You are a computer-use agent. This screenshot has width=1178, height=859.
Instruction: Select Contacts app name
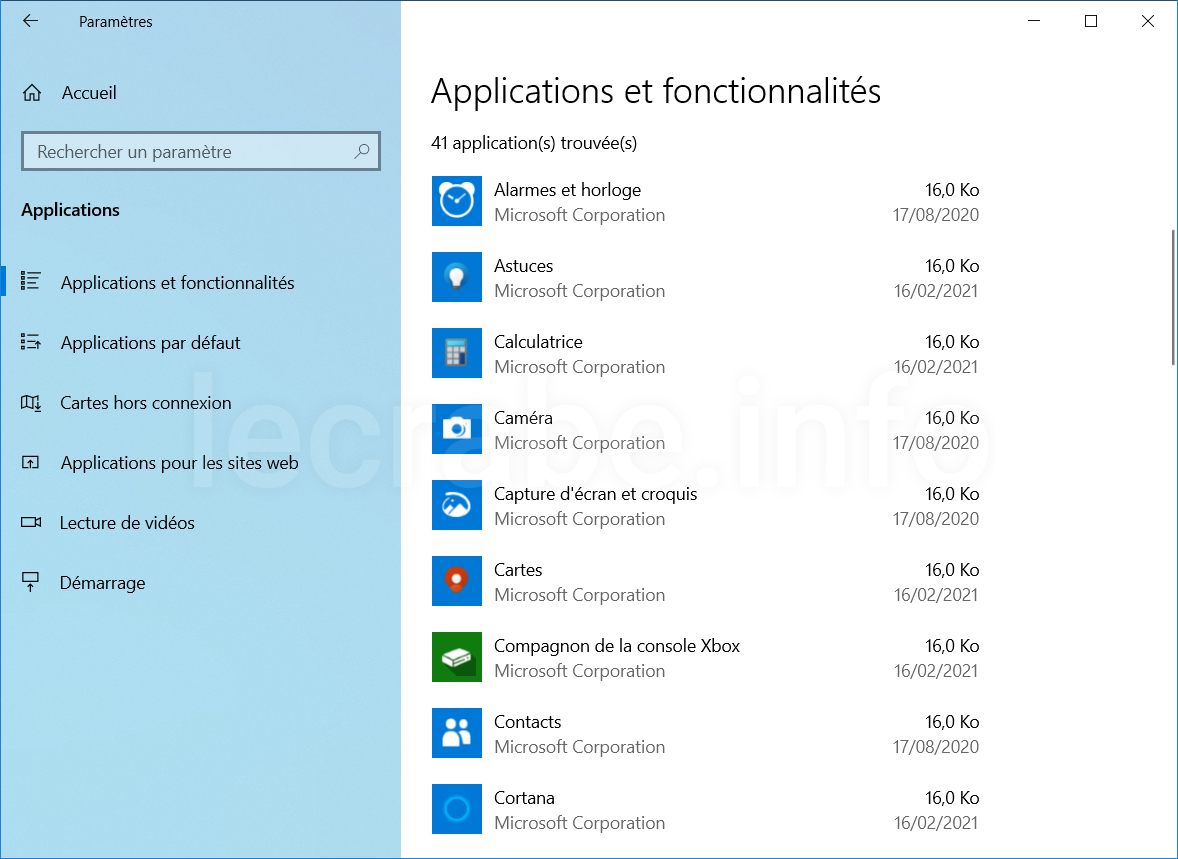pos(527,722)
